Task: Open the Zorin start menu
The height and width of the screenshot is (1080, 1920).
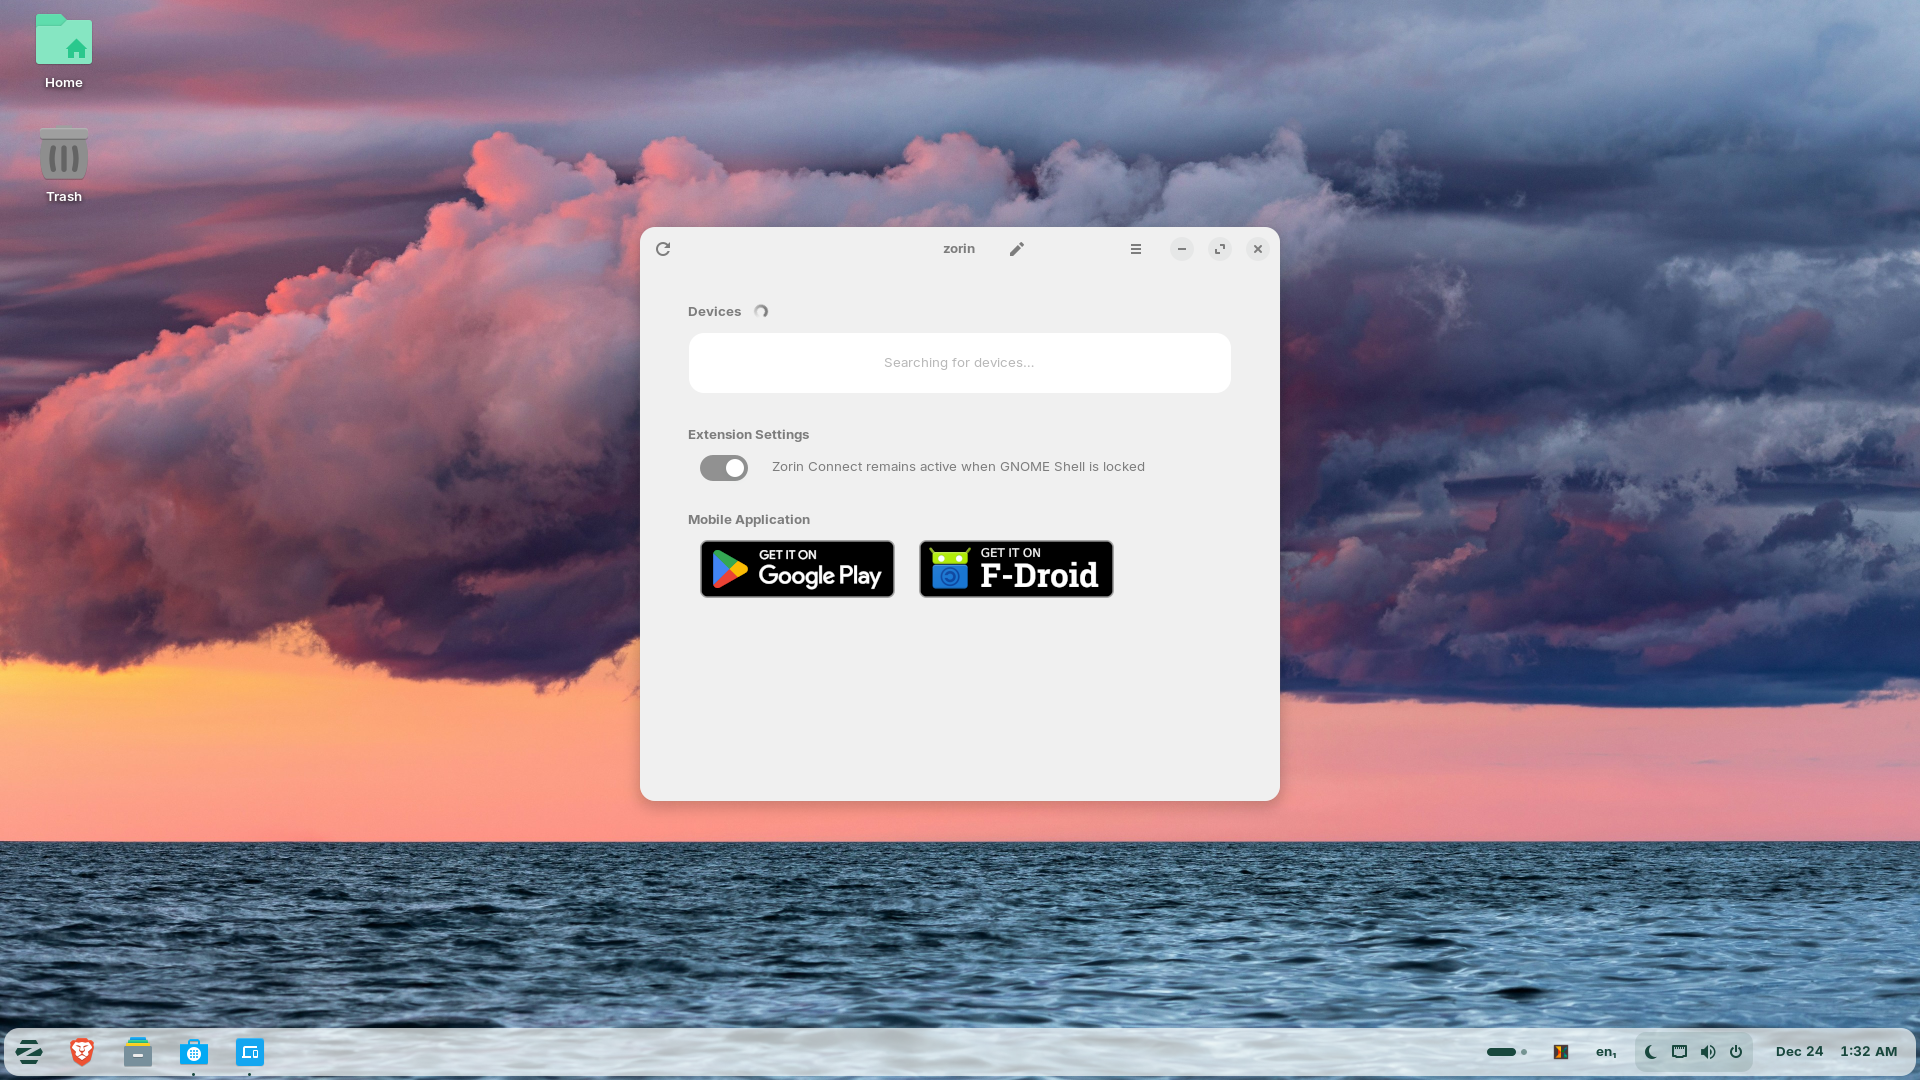Action: [x=29, y=1052]
